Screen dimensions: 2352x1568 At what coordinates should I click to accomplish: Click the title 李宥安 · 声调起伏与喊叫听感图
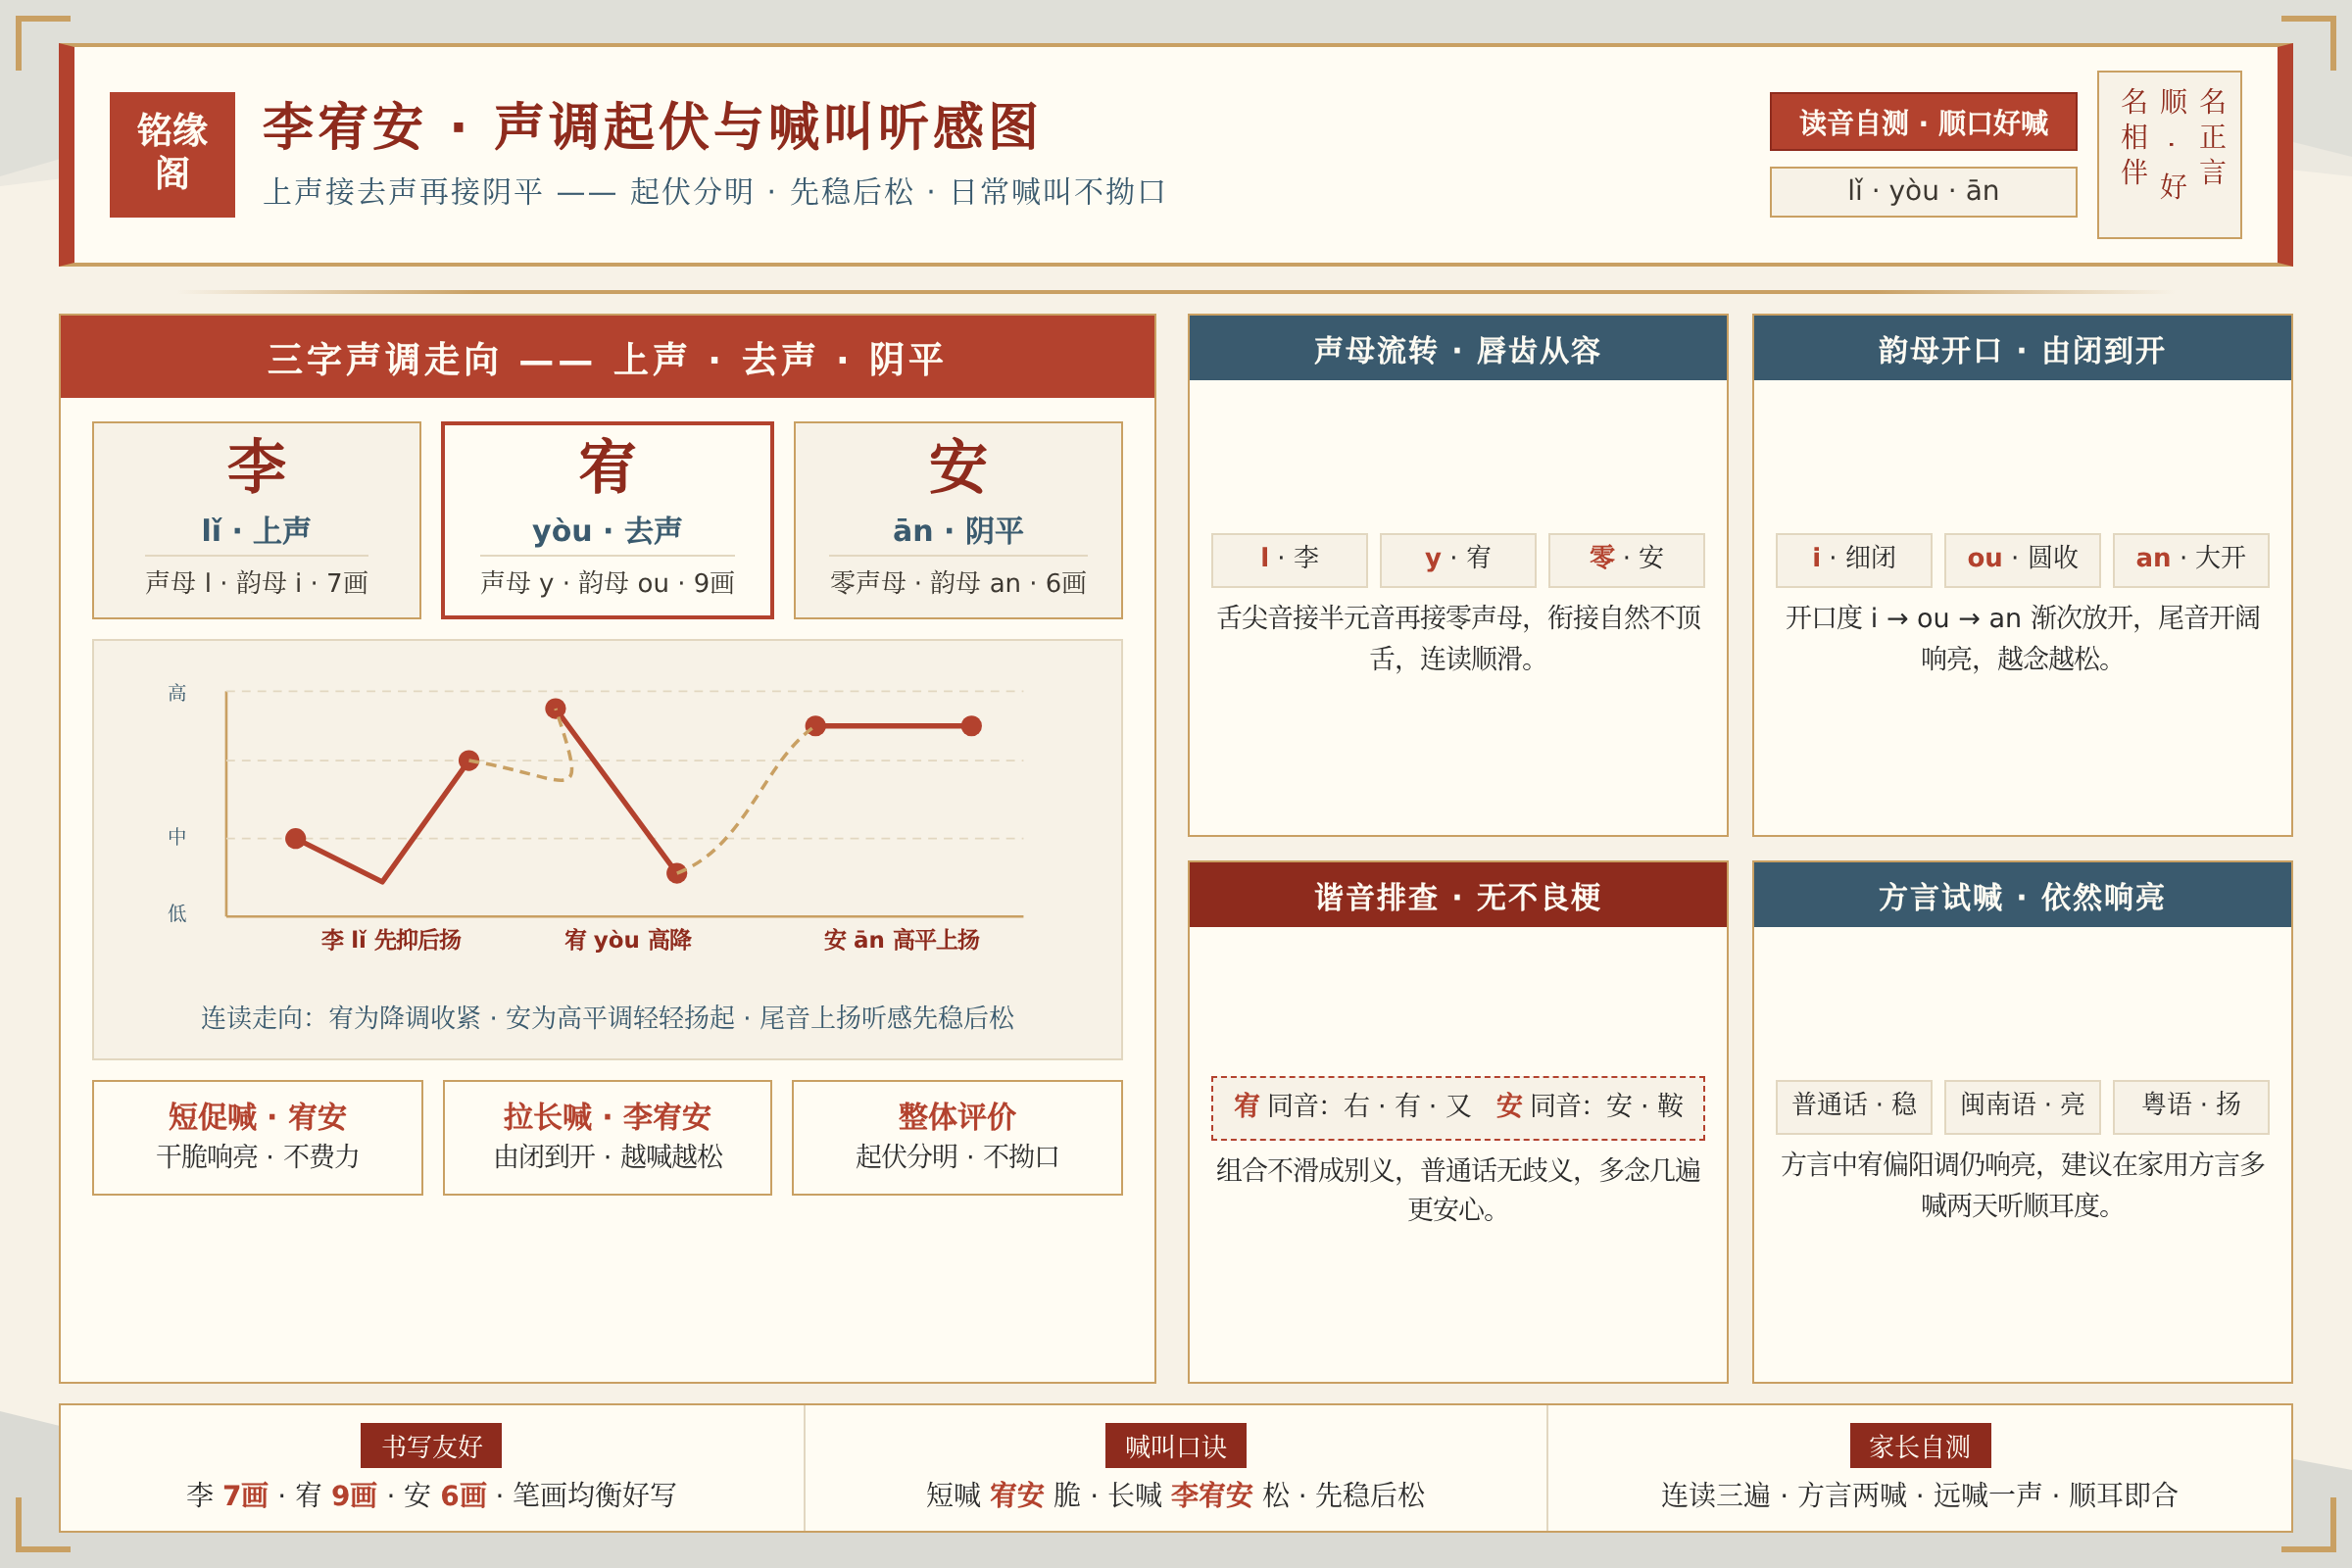pyautogui.click(x=651, y=126)
